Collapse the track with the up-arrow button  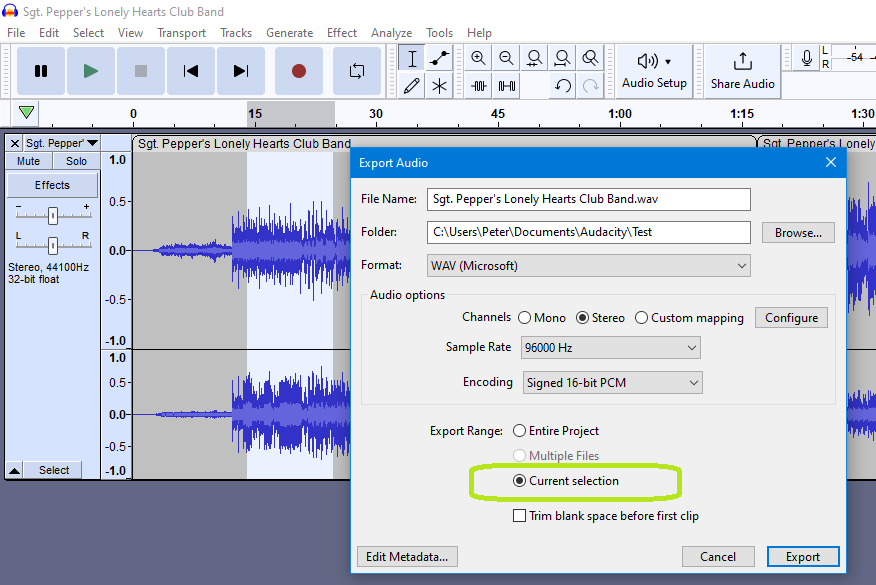15,470
